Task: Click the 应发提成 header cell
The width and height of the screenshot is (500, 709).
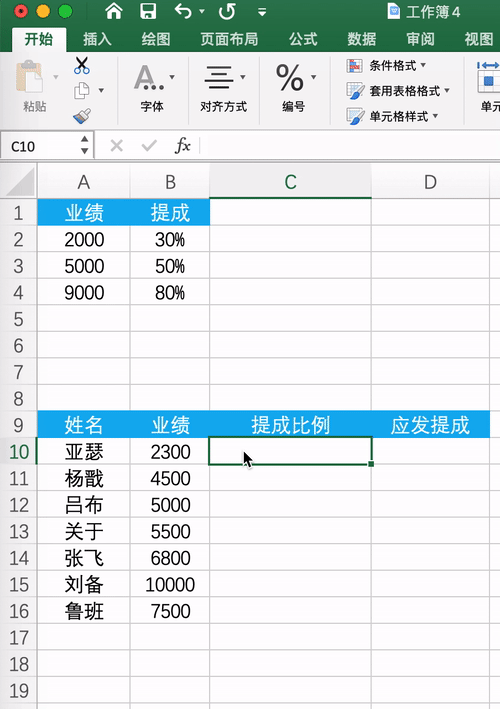Action: 430,425
